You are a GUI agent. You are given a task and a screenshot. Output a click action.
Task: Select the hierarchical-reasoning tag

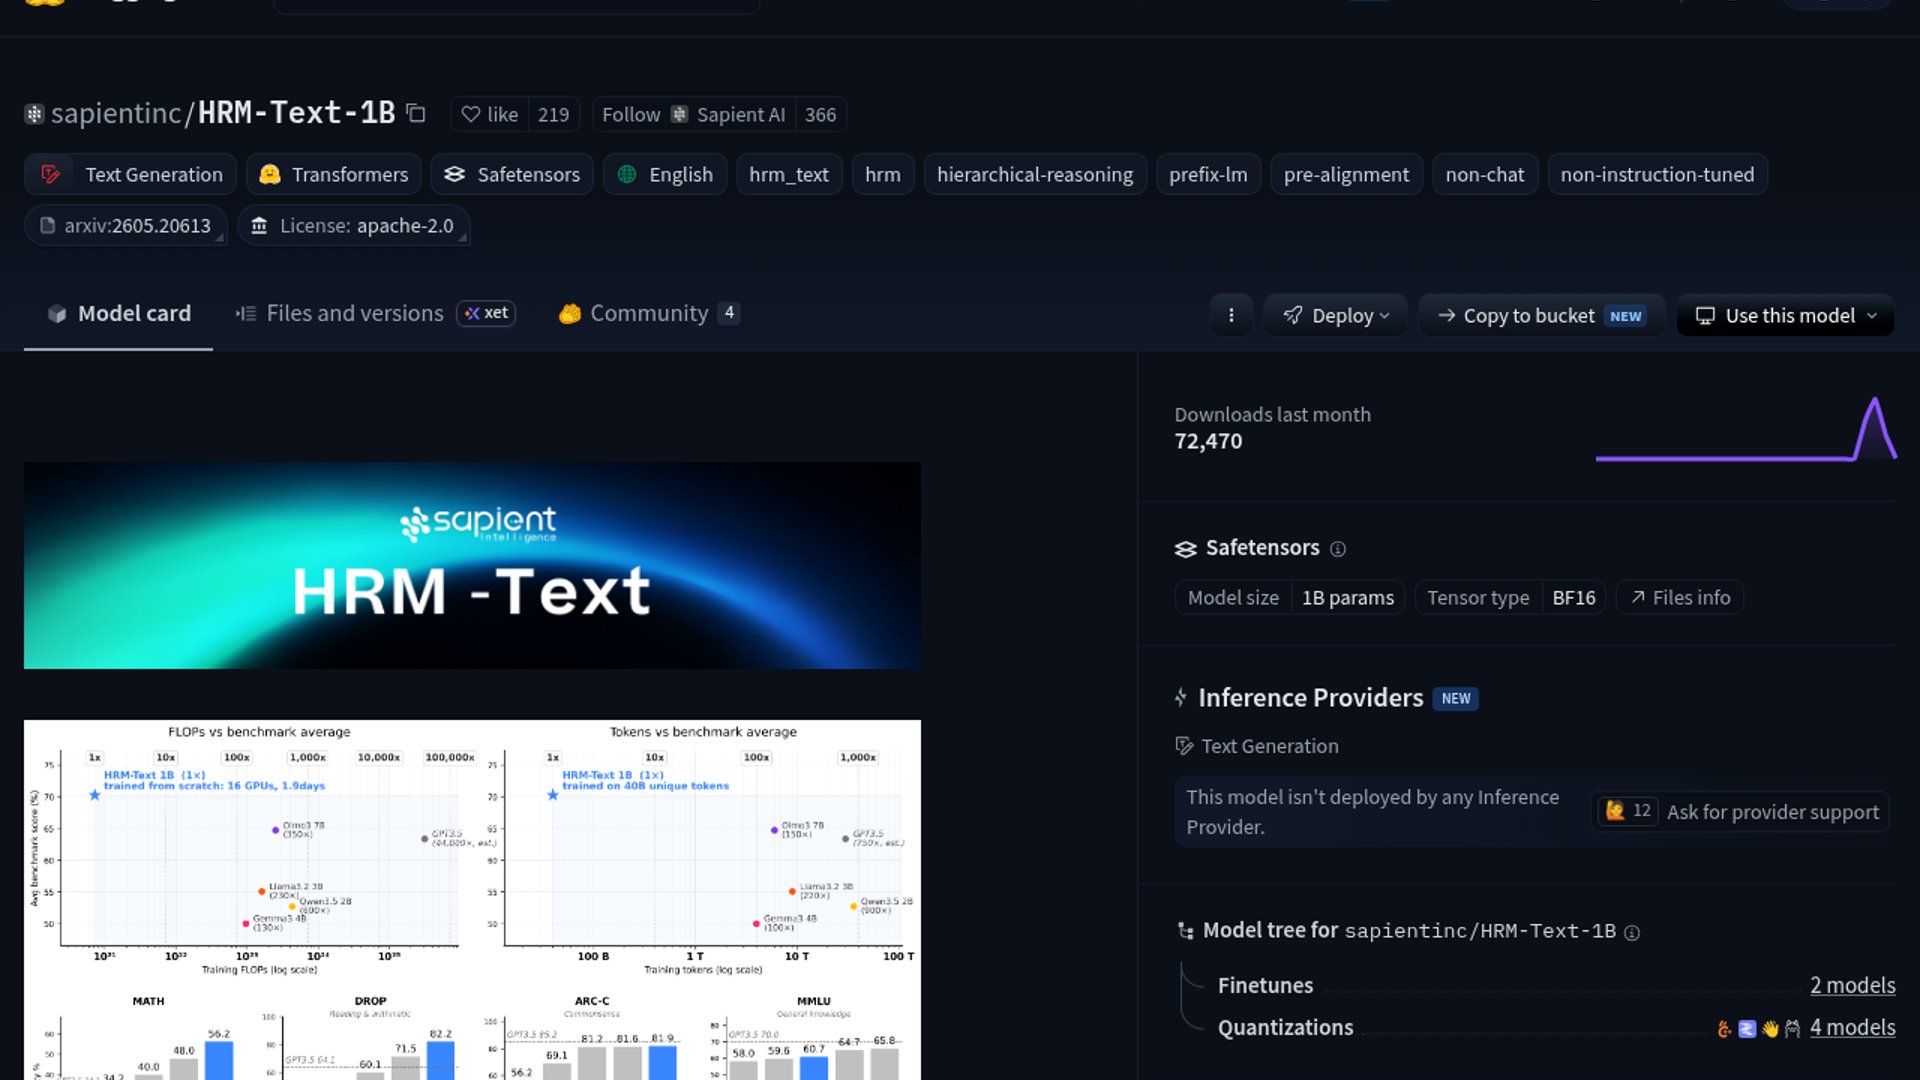click(x=1034, y=174)
